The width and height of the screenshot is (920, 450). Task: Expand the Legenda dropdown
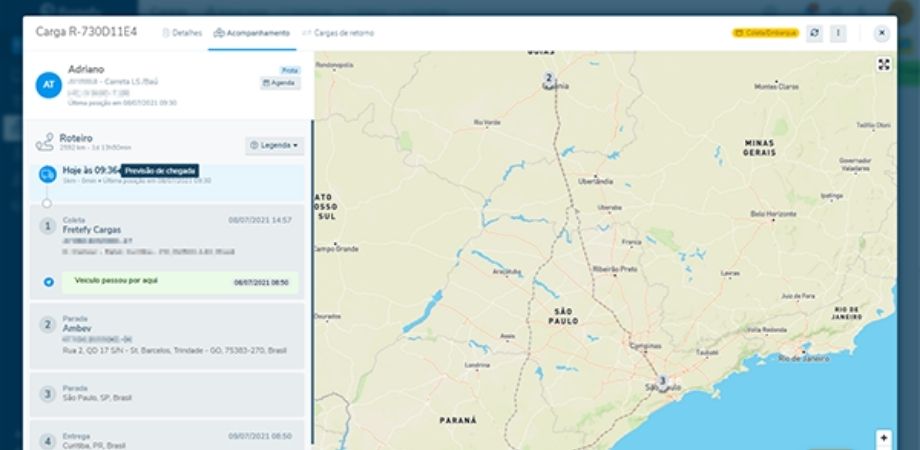click(x=274, y=146)
